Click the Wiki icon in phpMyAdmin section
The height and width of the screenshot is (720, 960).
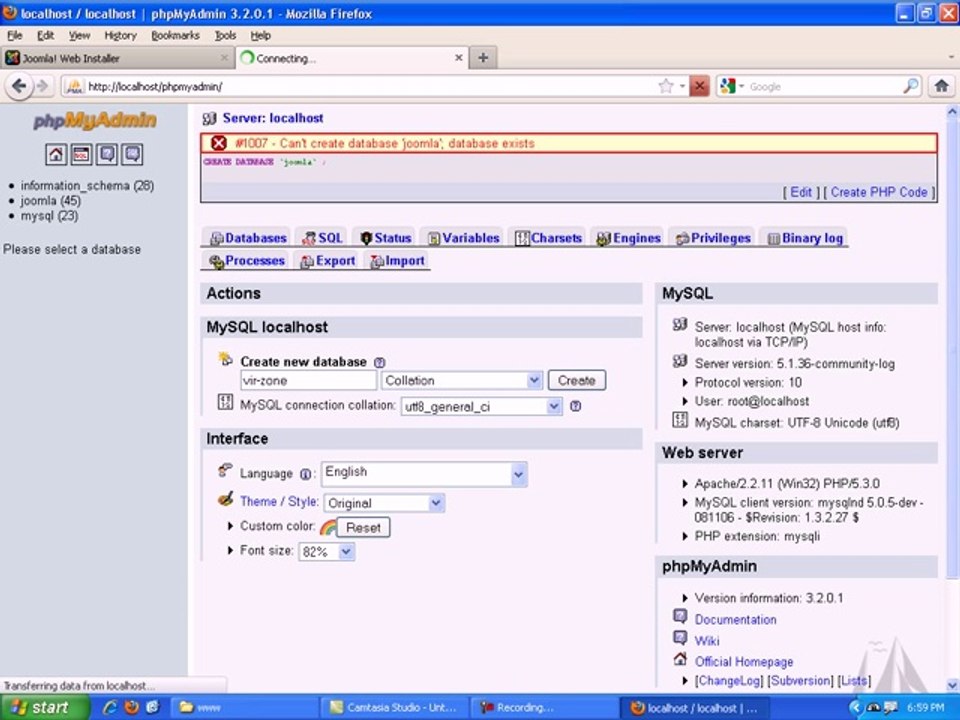pos(680,638)
